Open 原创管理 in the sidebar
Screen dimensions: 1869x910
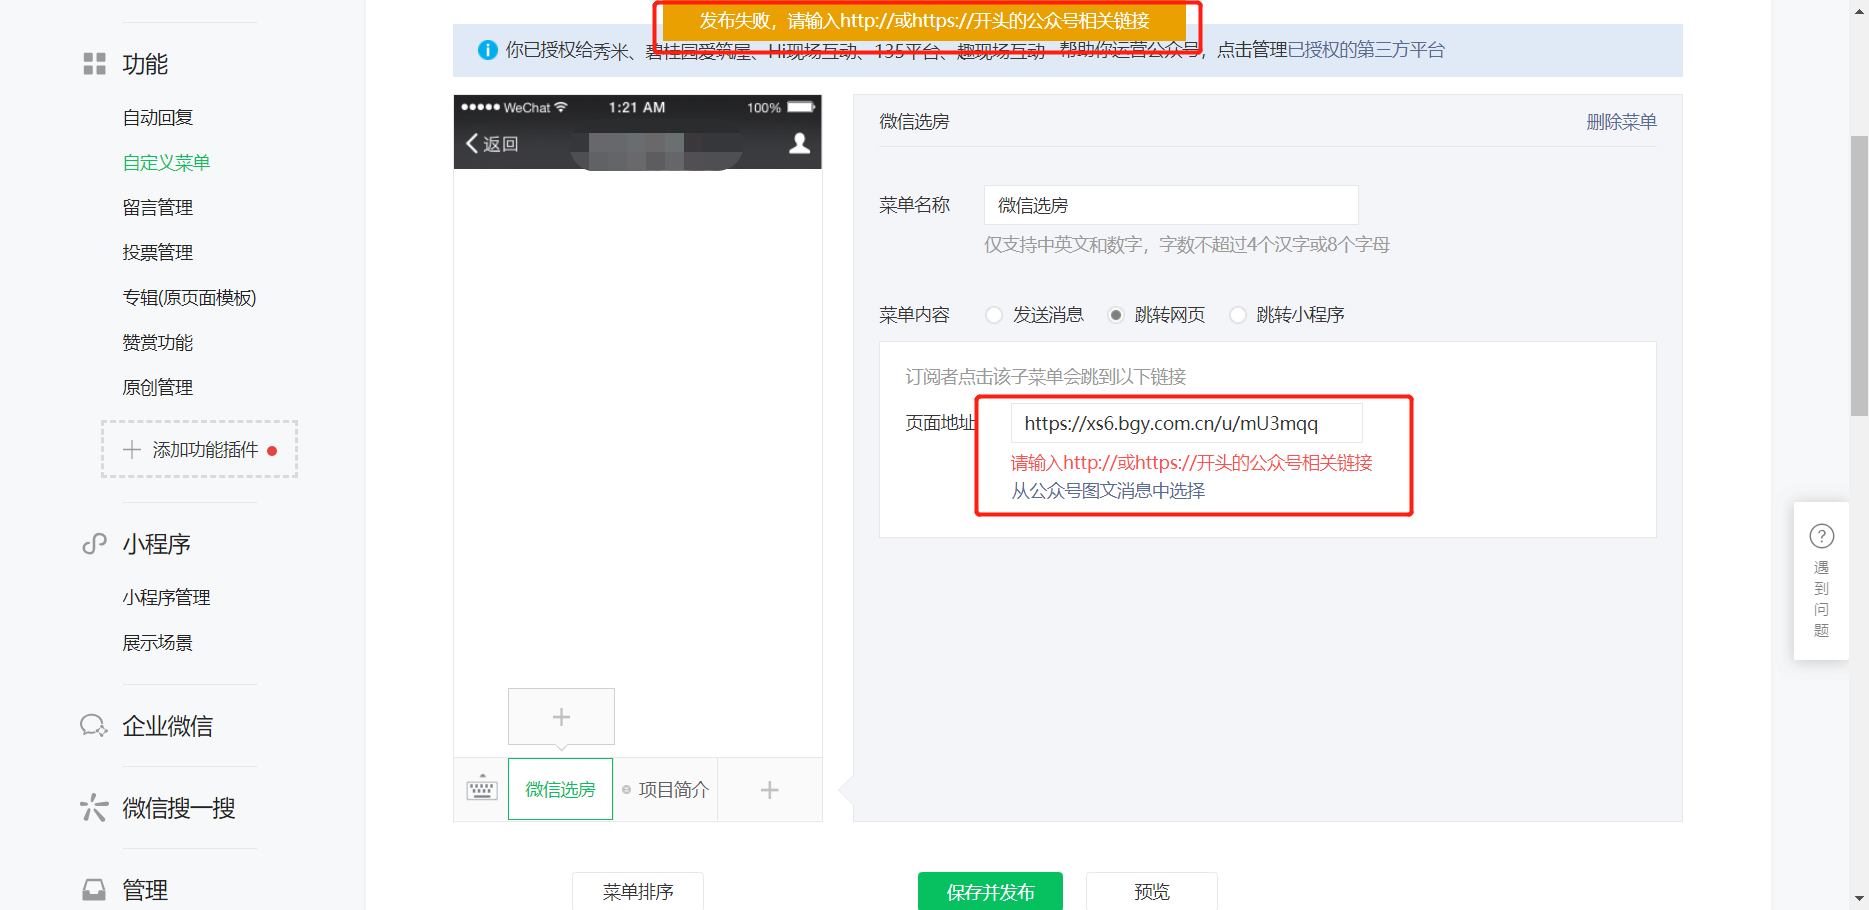point(158,388)
